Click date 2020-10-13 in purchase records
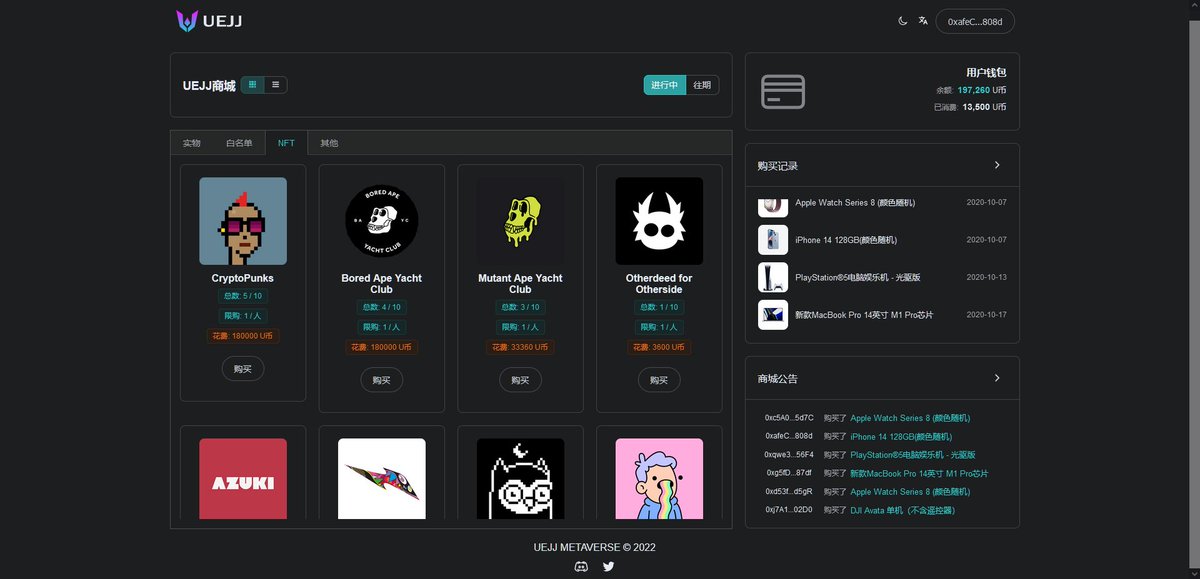This screenshot has width=1200, height=579. tap(986, 277)
